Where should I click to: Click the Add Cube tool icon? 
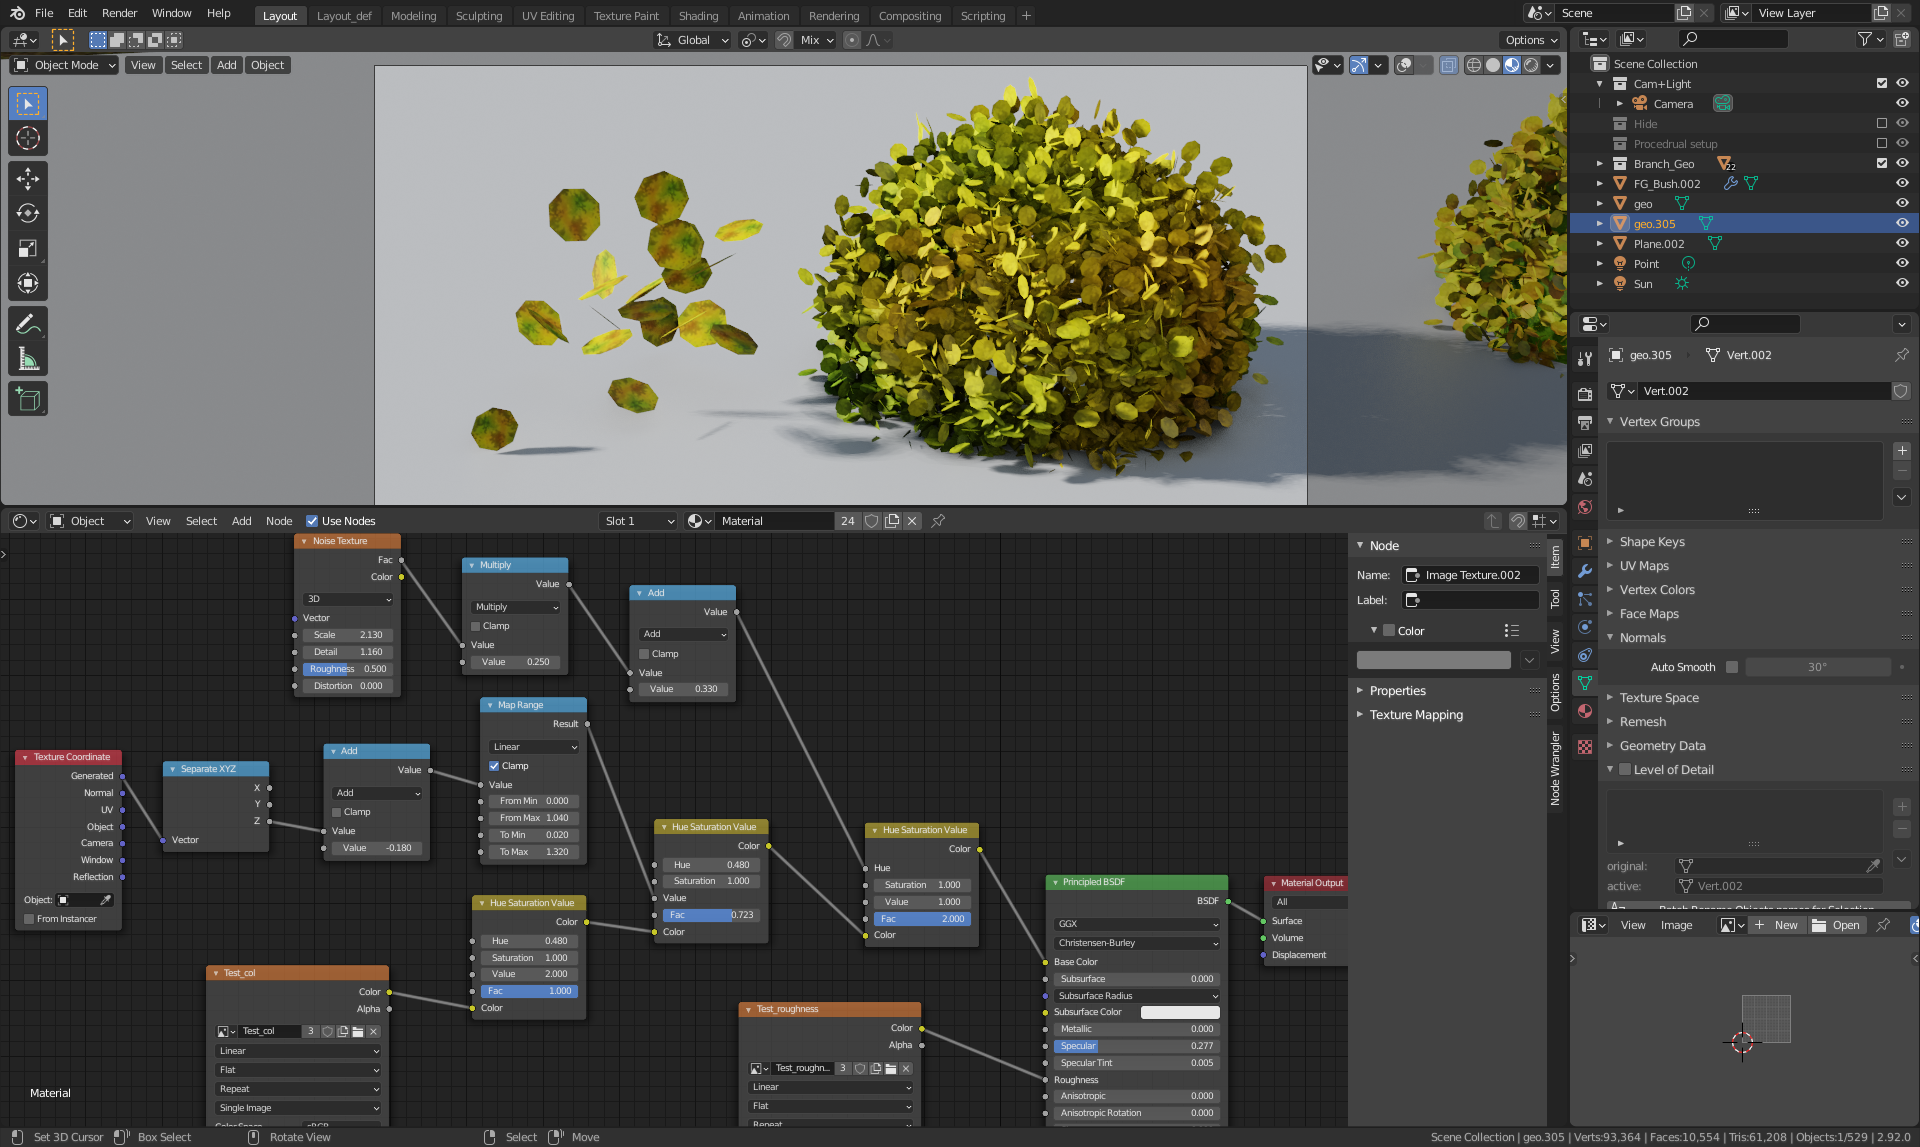tap(28, 400)
